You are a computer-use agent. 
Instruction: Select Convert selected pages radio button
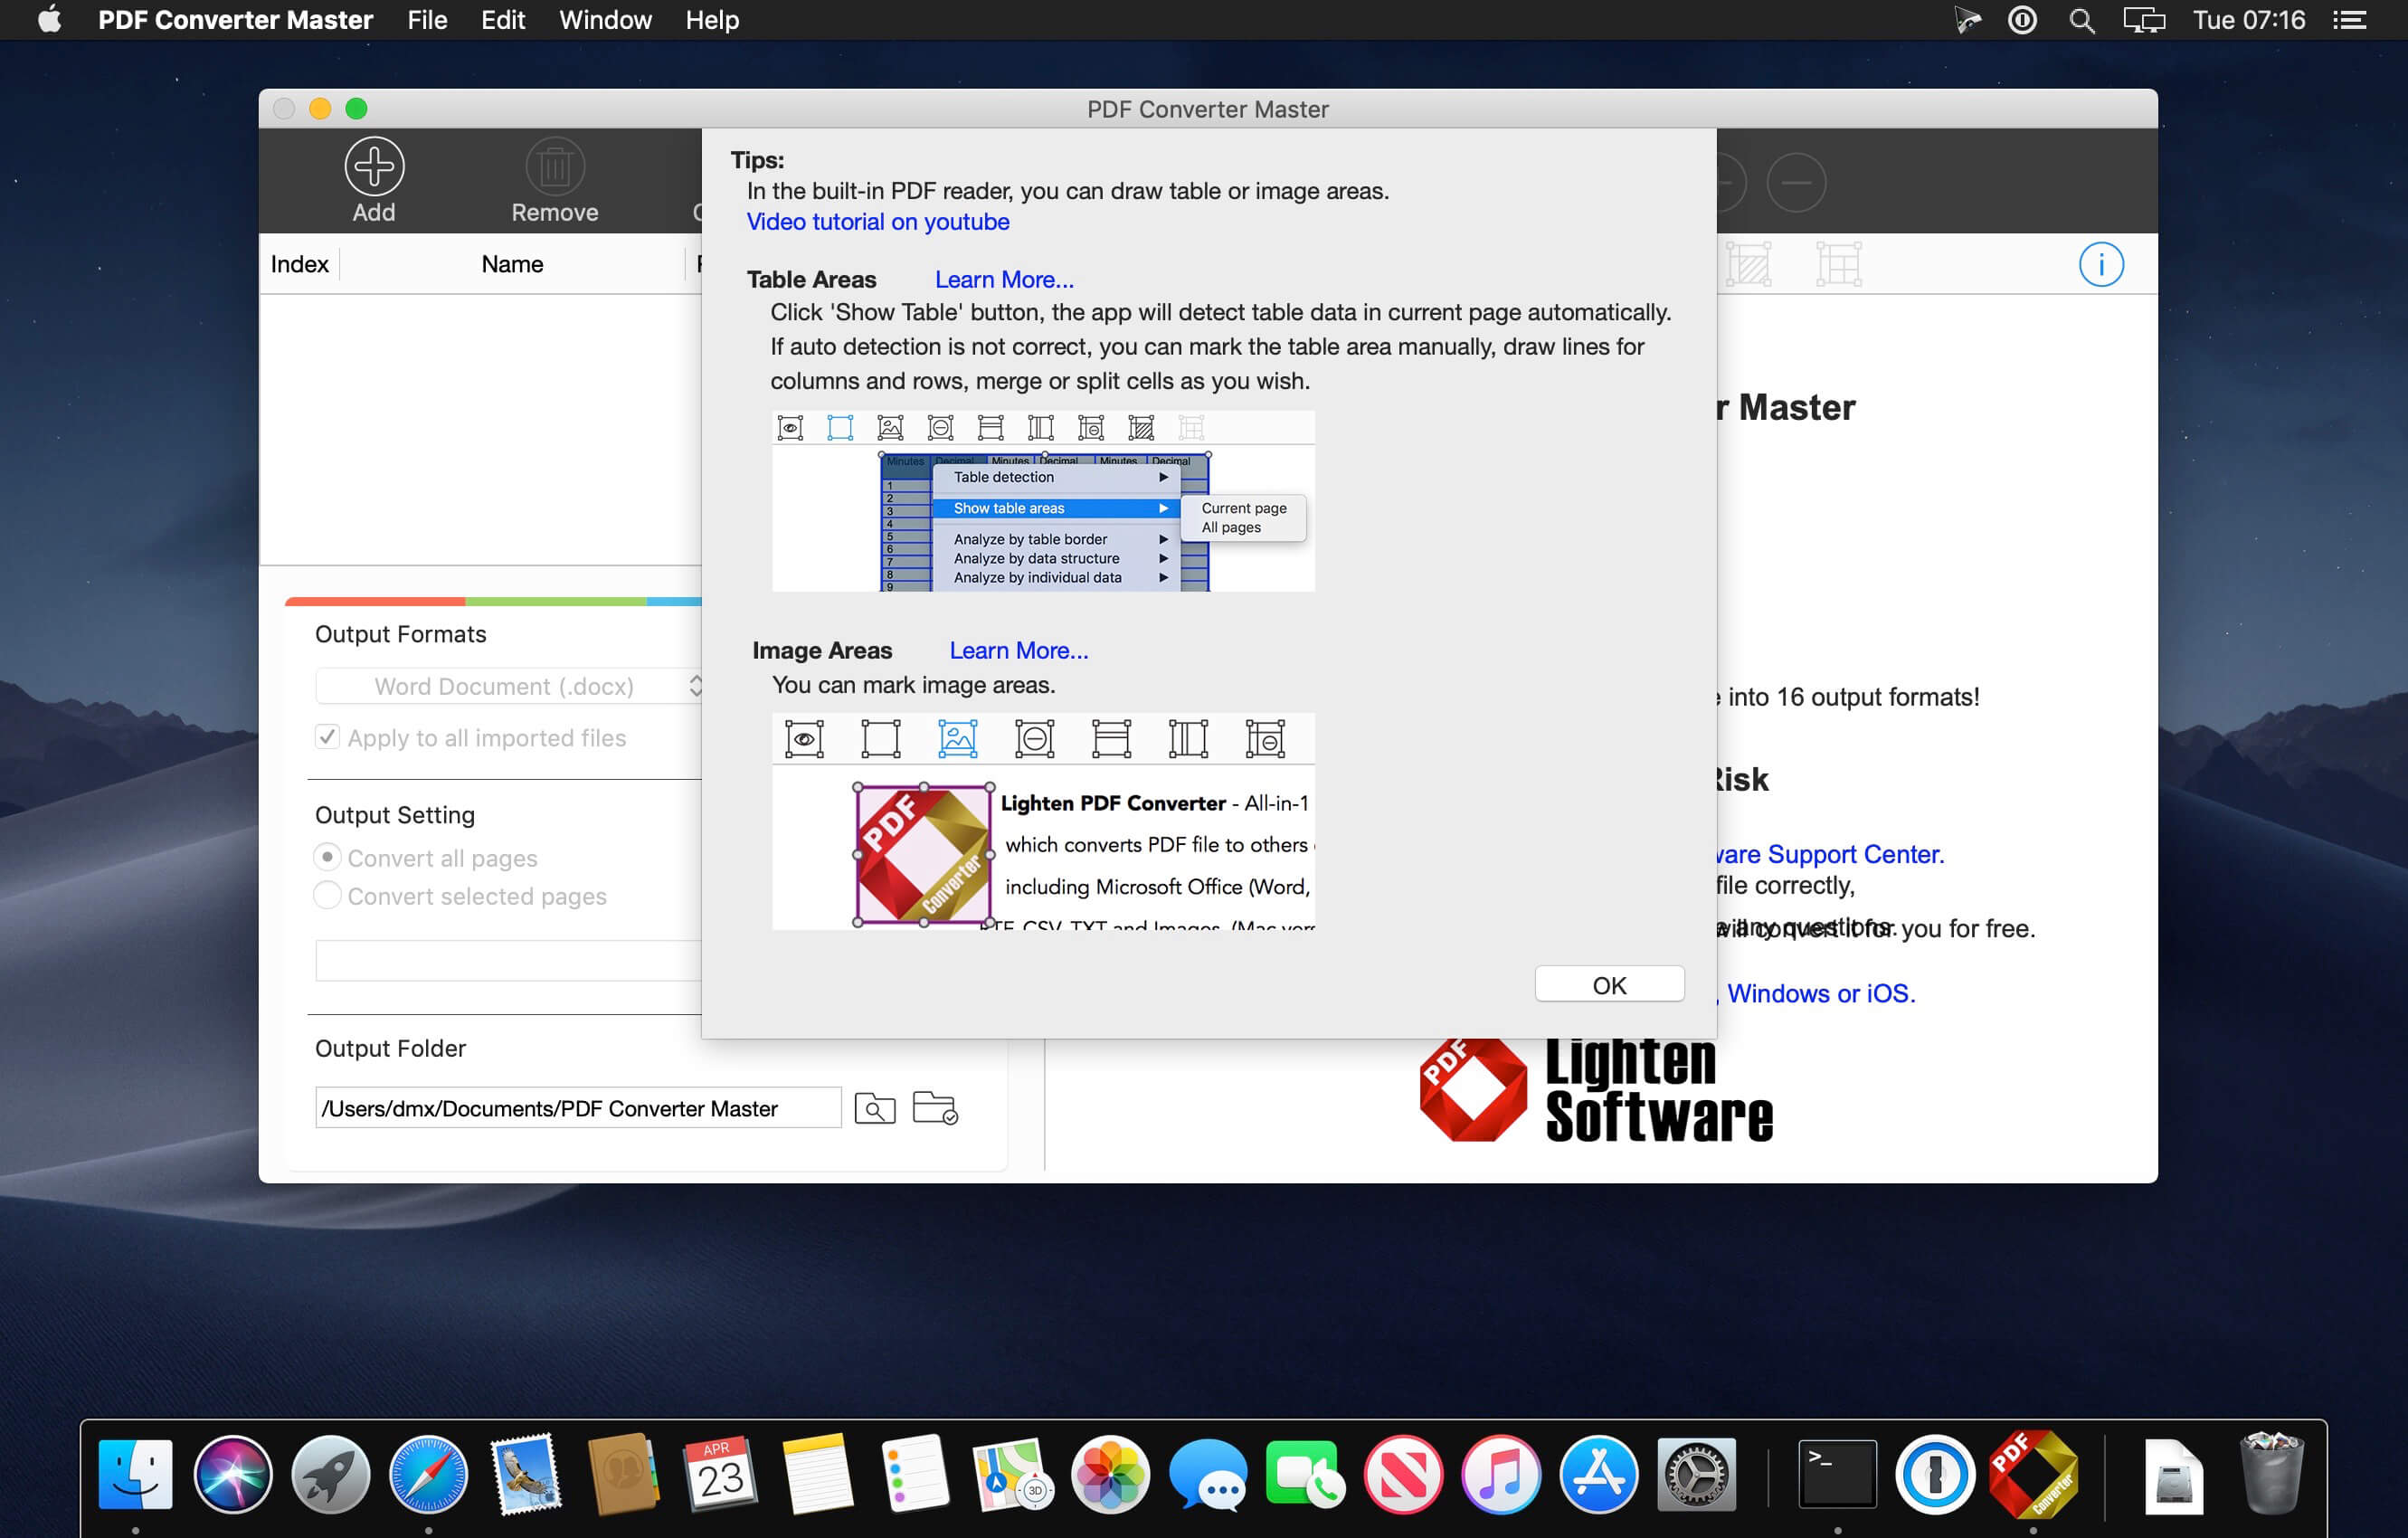pos(327,895)
